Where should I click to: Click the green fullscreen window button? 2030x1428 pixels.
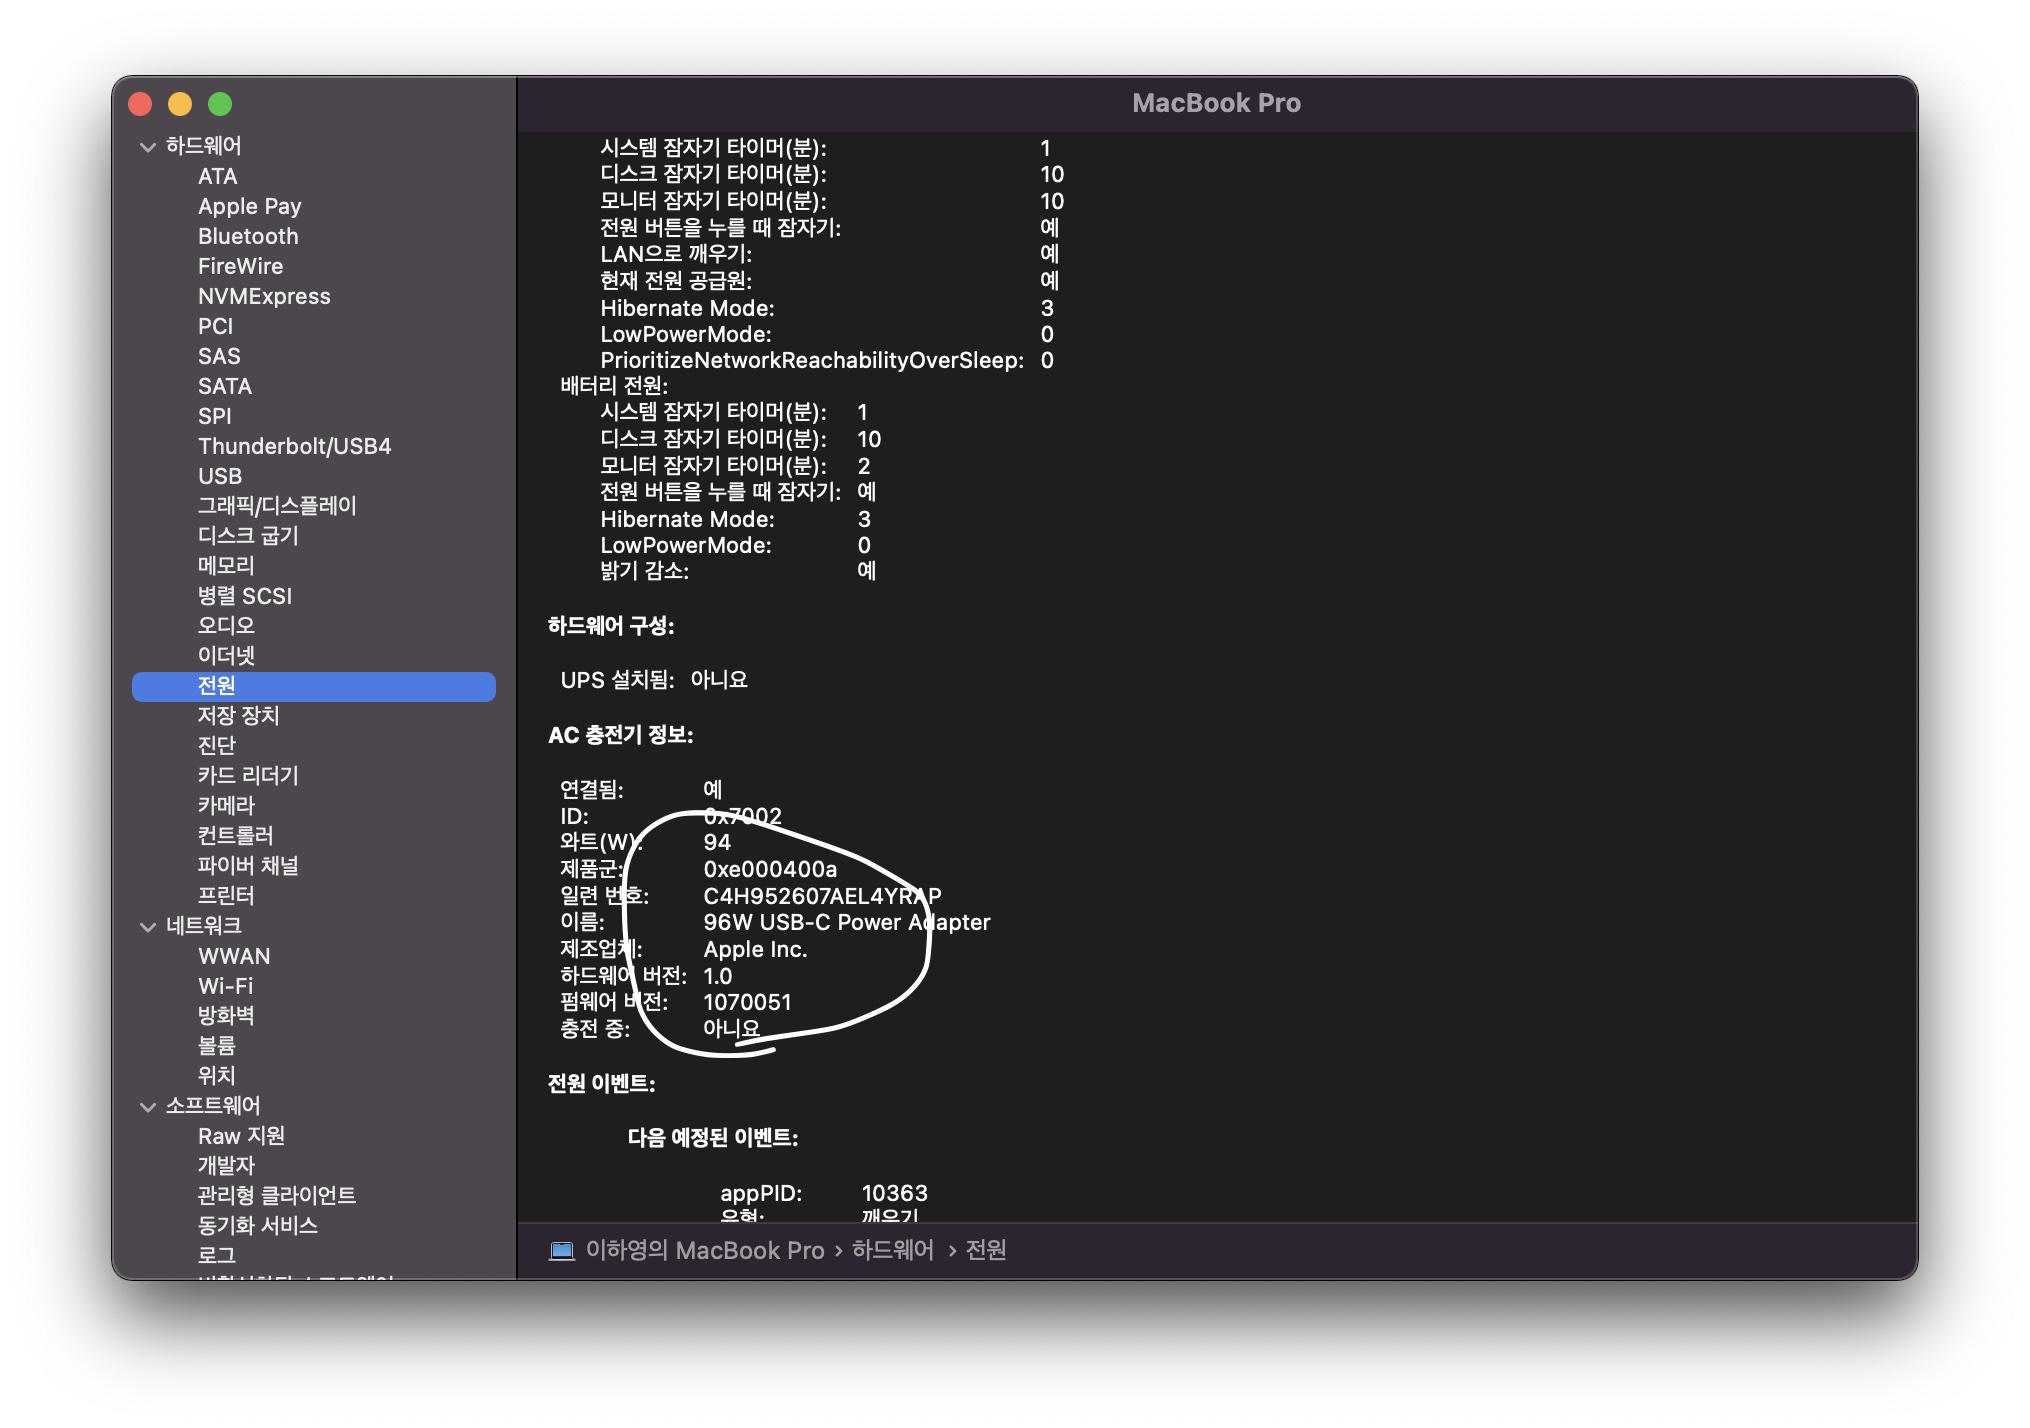tap(220, 104)
